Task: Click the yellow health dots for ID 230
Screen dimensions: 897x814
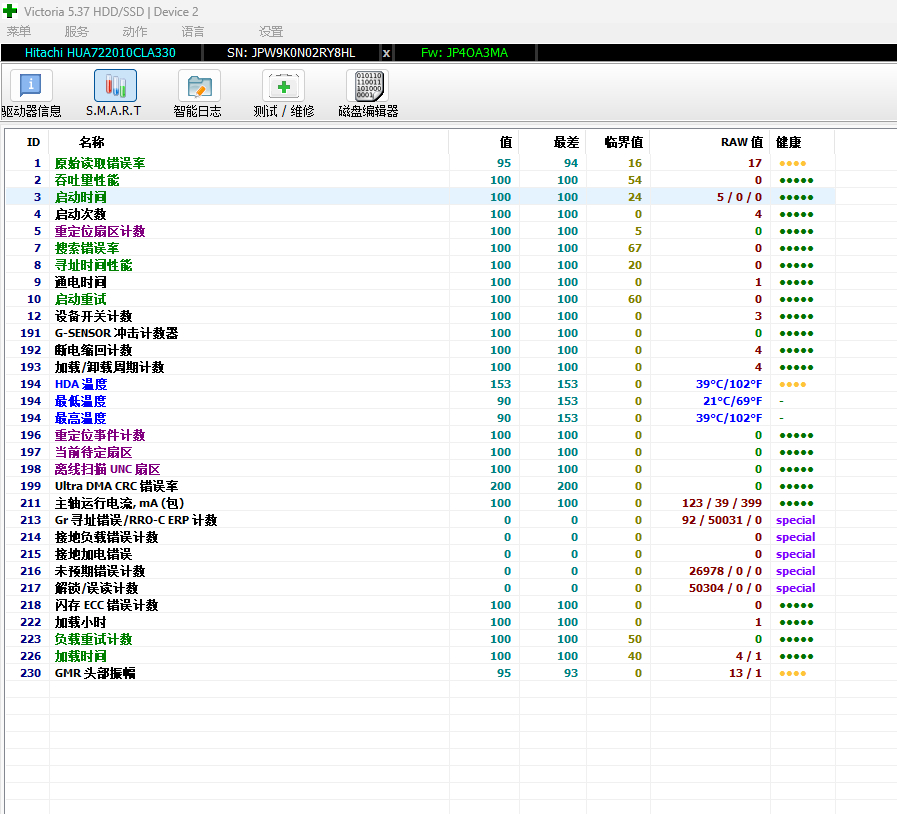Action: click(x=792, y=673)
